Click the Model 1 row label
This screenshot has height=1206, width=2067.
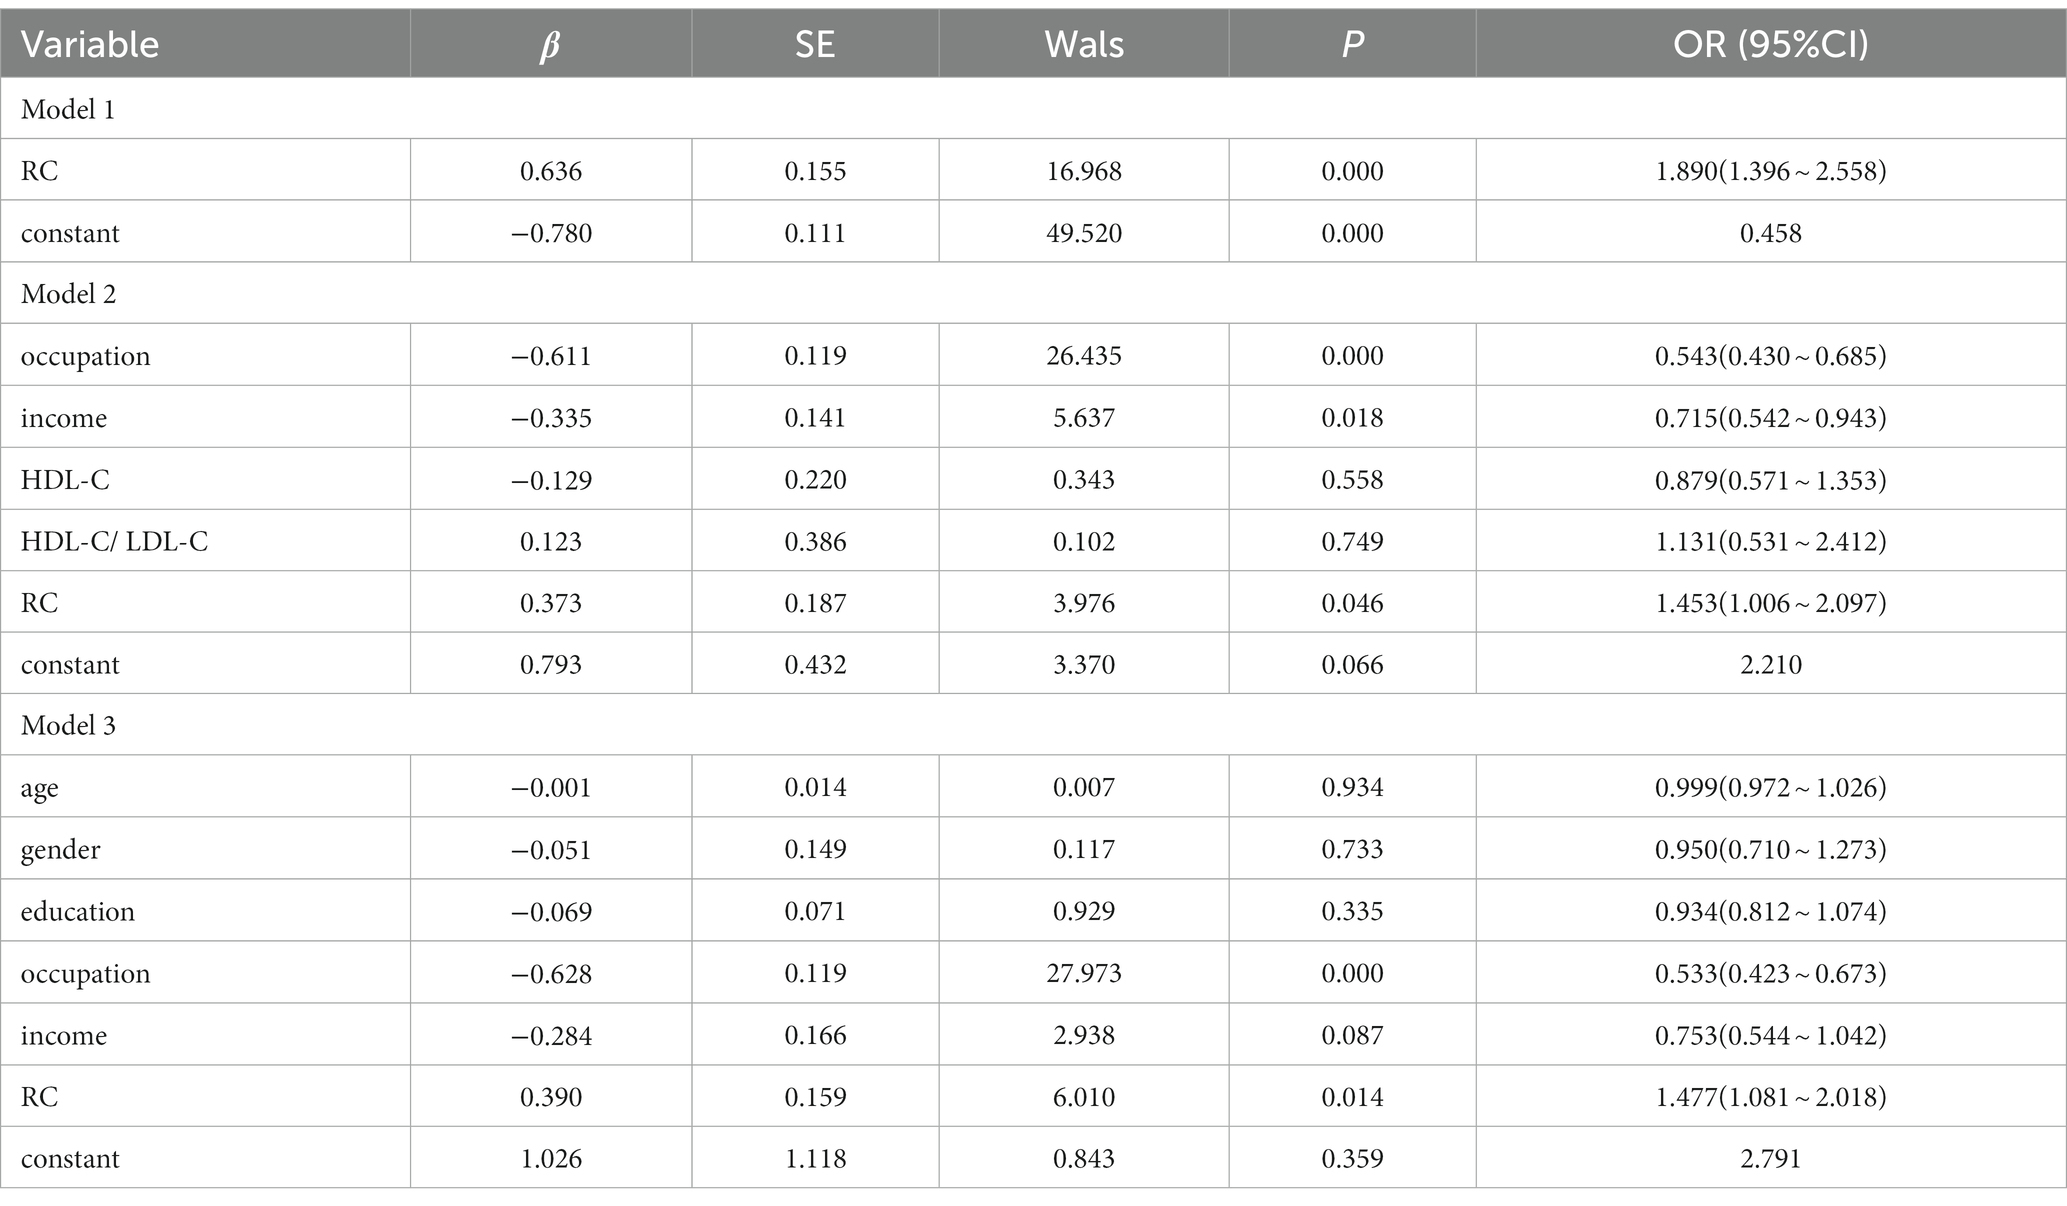point(68,109)
